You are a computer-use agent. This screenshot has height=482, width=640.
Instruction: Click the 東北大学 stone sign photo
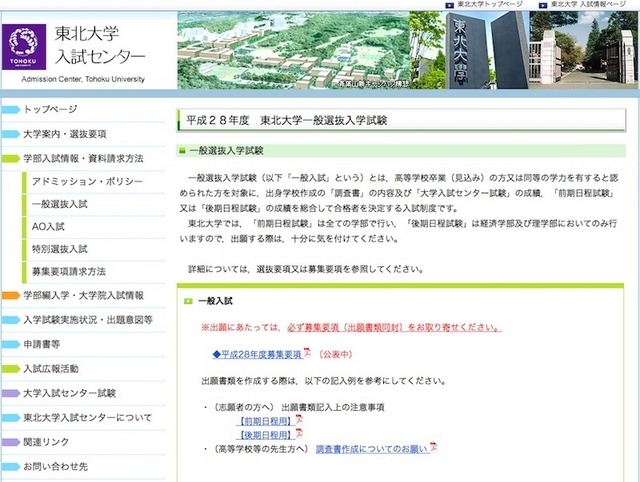click(x=469, y=50)
